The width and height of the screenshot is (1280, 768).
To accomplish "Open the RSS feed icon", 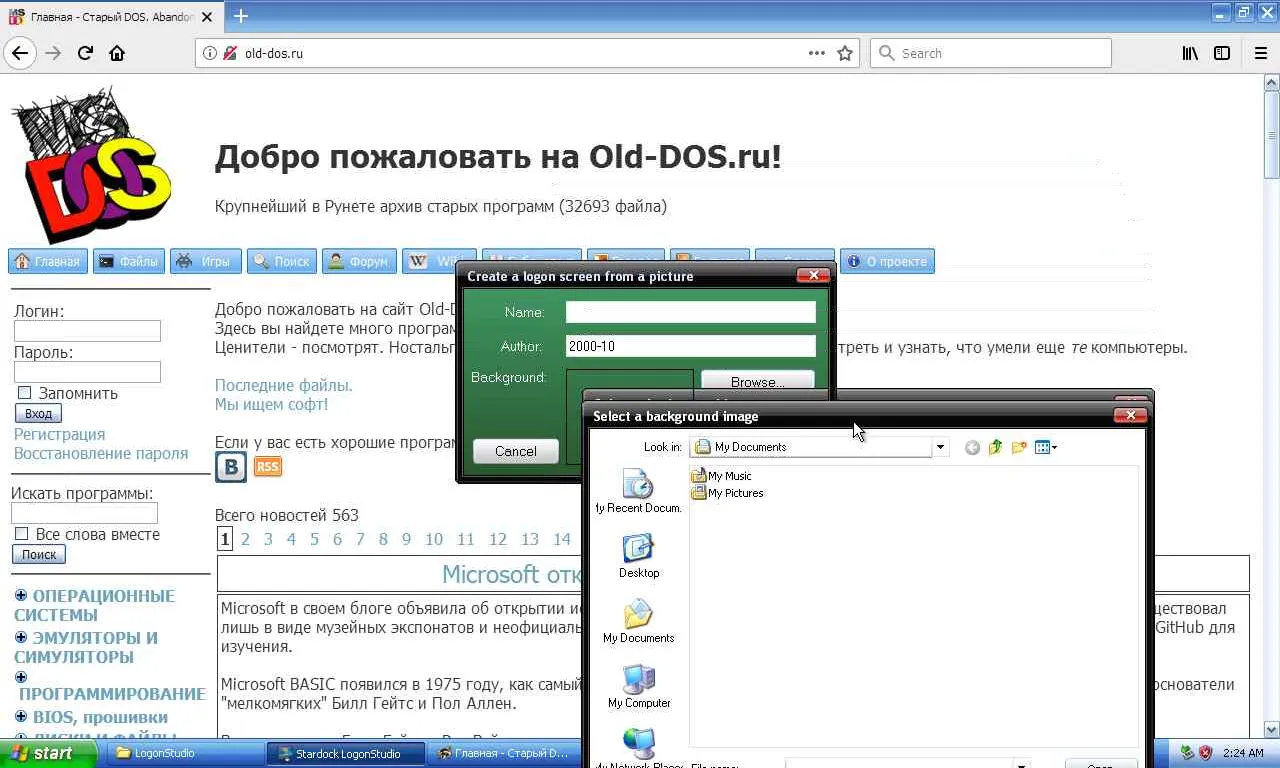I will click(268, 467).
